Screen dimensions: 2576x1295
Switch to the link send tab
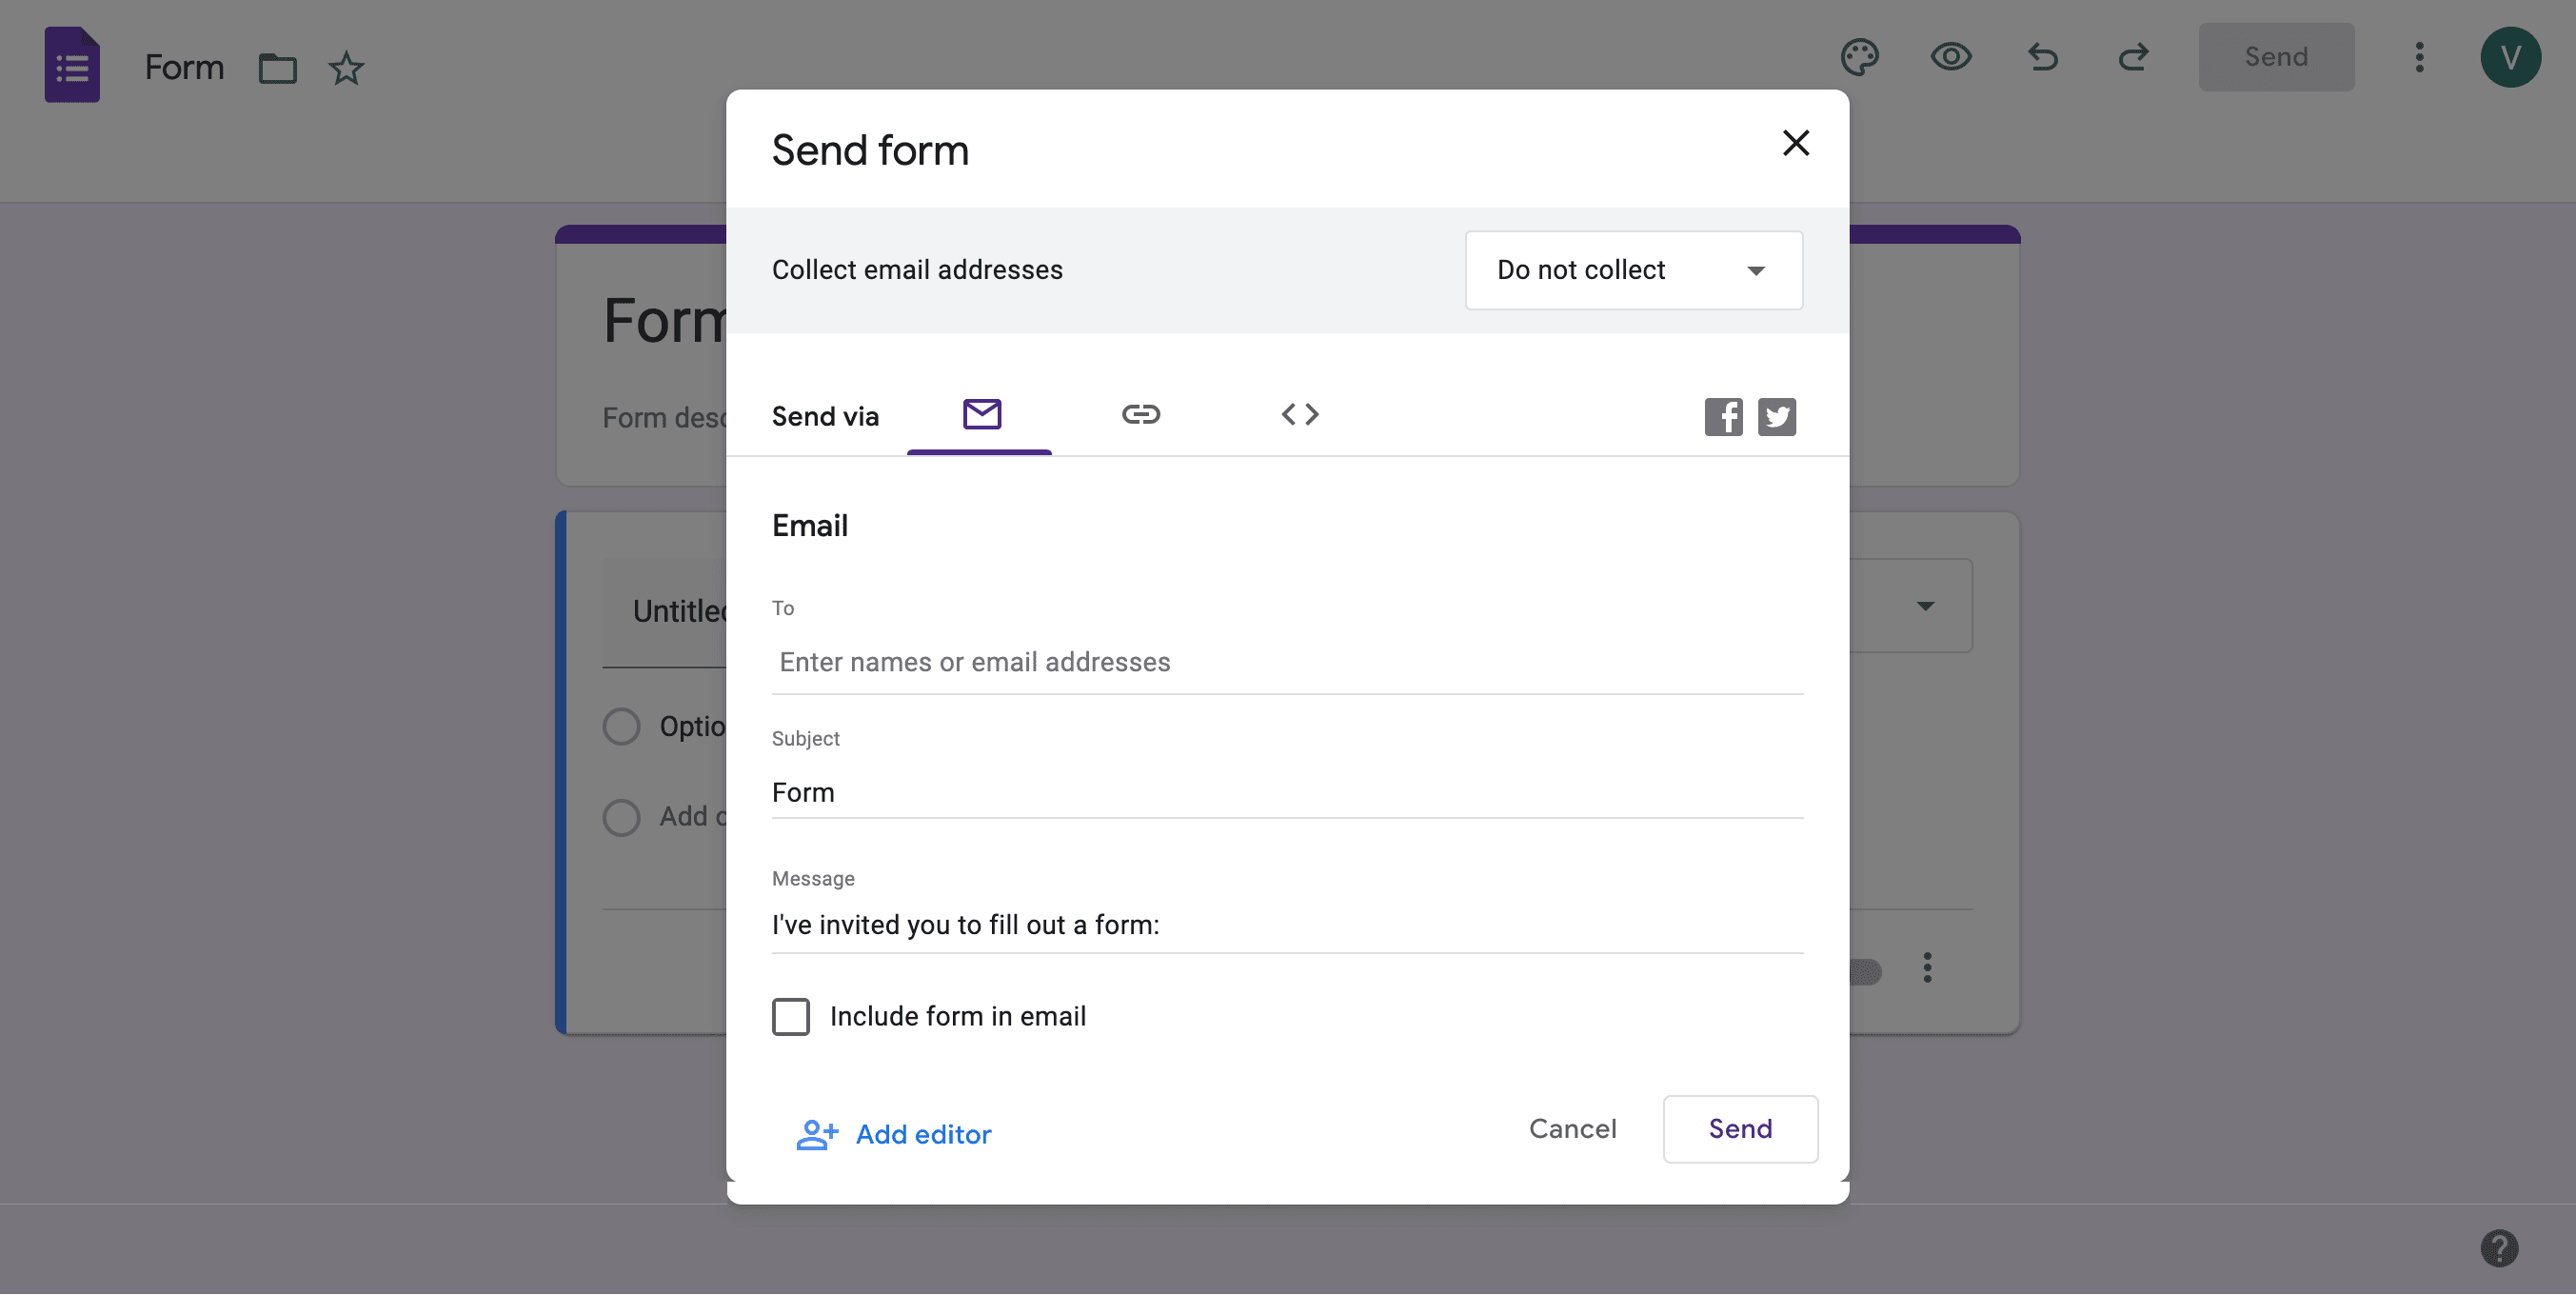pyautogui.click(x=1140, y=414)
